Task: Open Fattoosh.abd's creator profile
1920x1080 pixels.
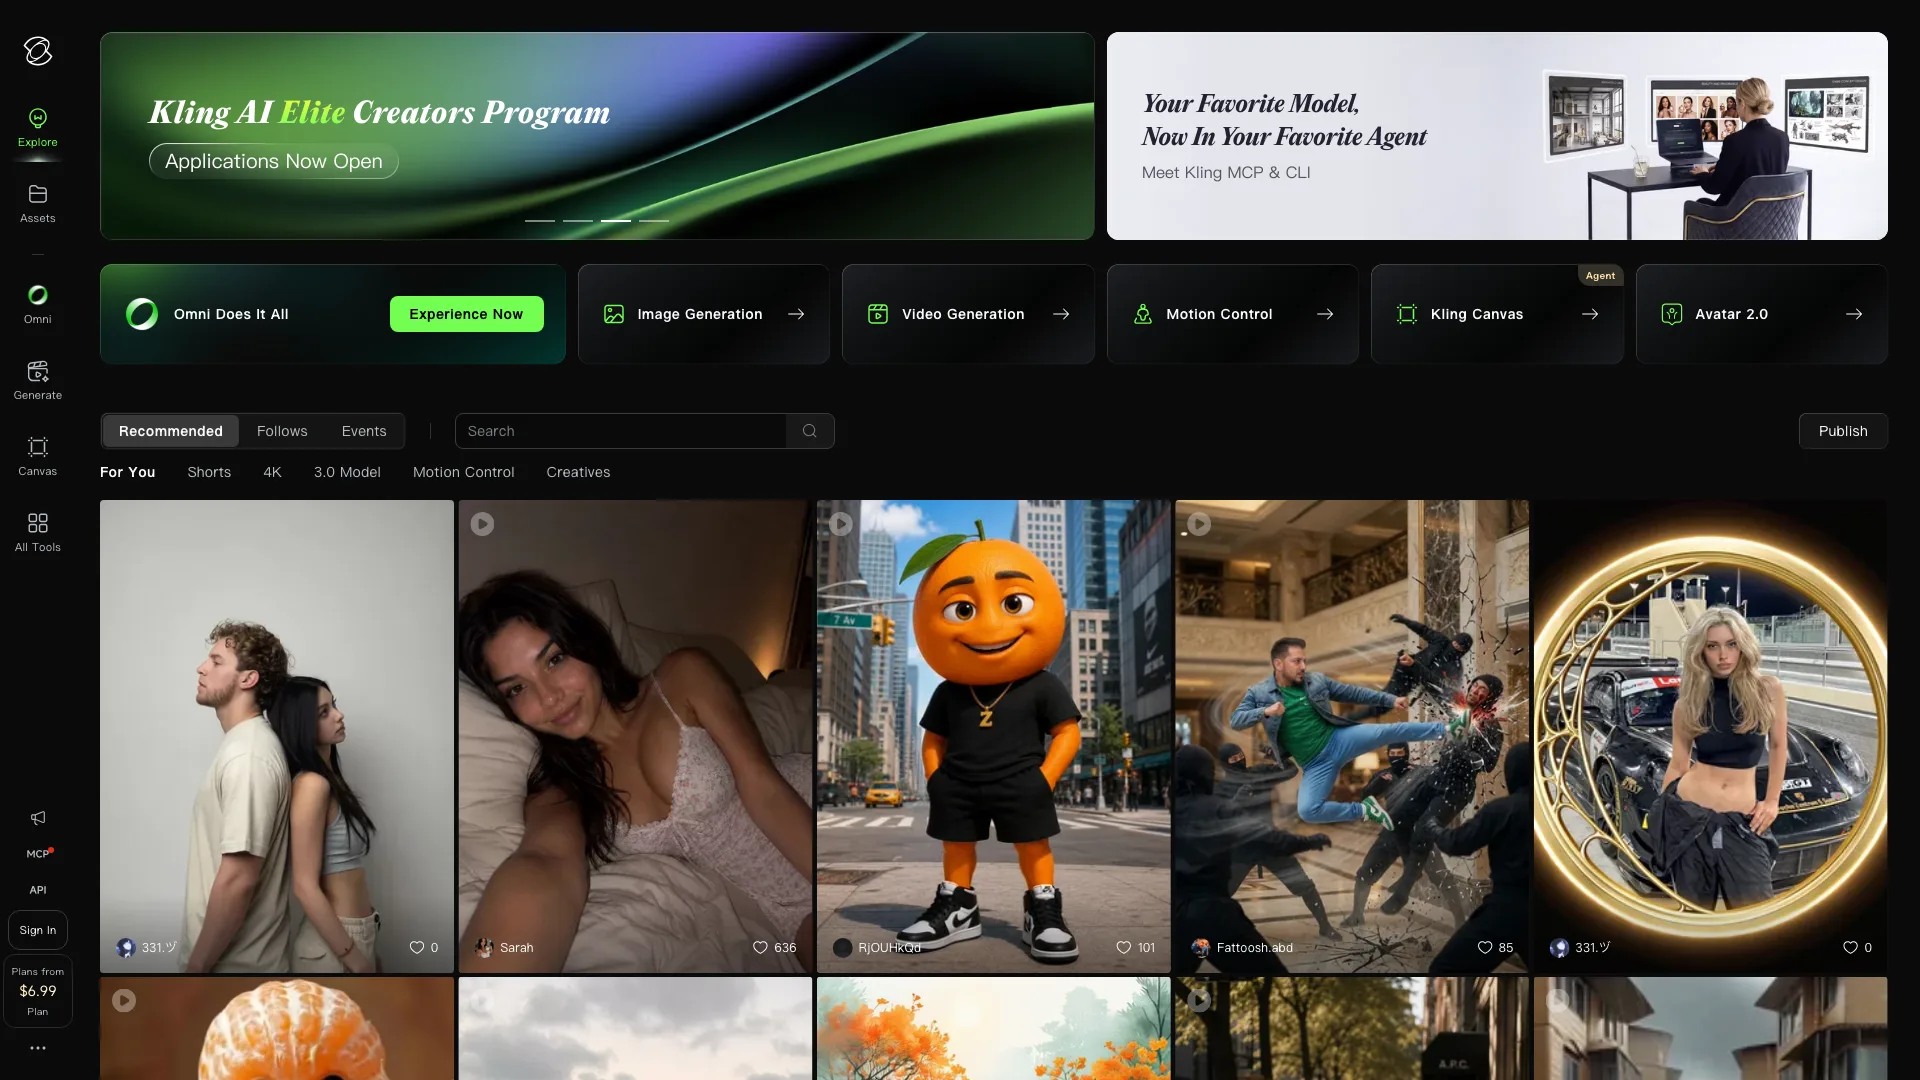Action: tap(1242, 947)
